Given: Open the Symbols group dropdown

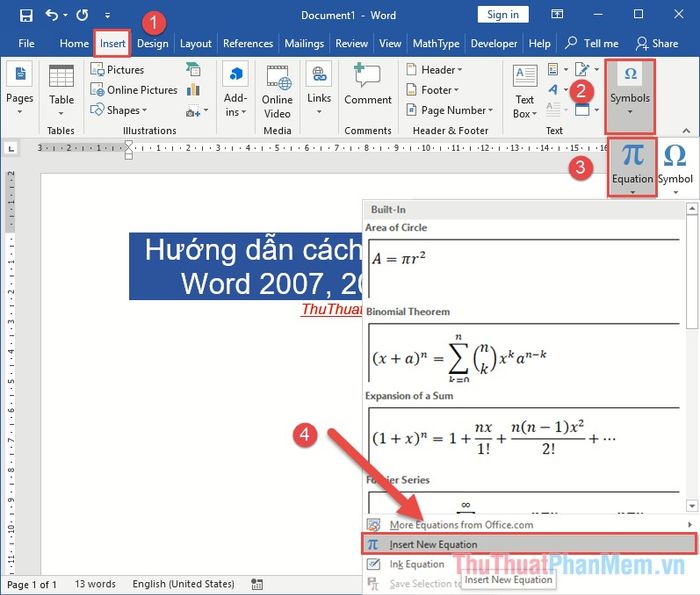Looking at the screenshot, I should 630,96.
